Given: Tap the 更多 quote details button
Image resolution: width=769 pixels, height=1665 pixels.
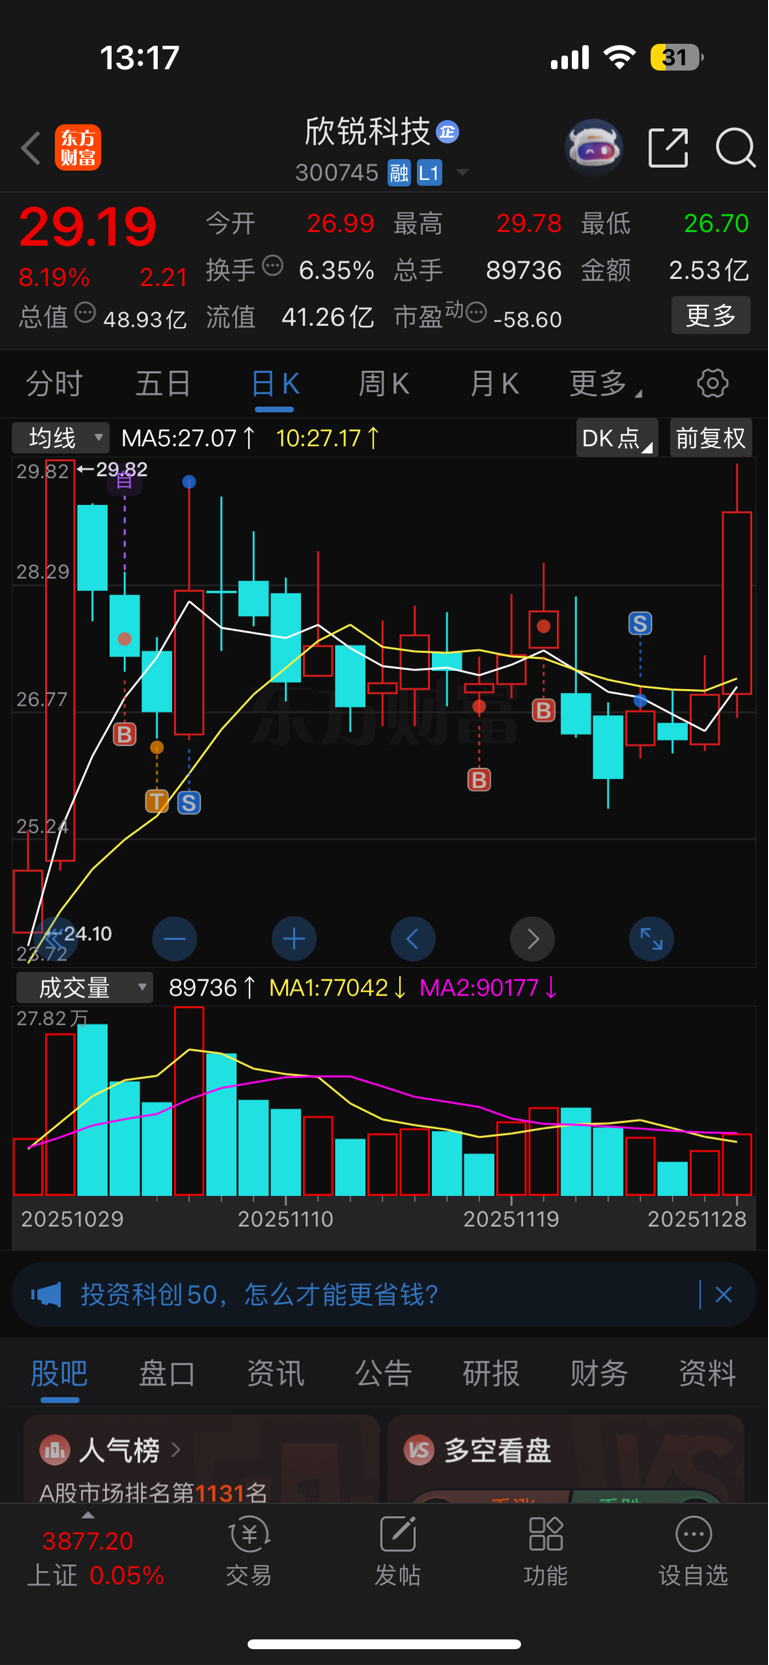Looking at the screenshot, I should tap(710, 316).
